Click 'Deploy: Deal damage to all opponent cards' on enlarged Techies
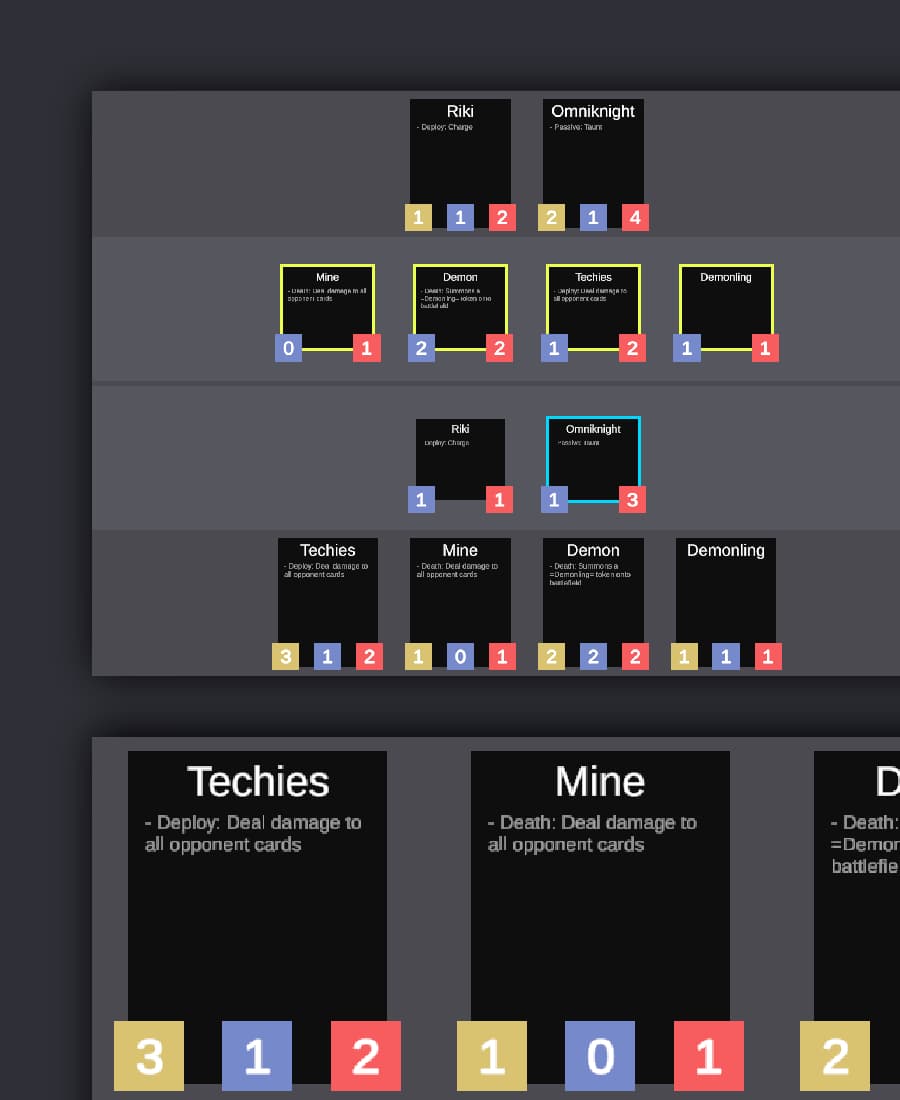The image size is (900, 1100). point(253,833)
